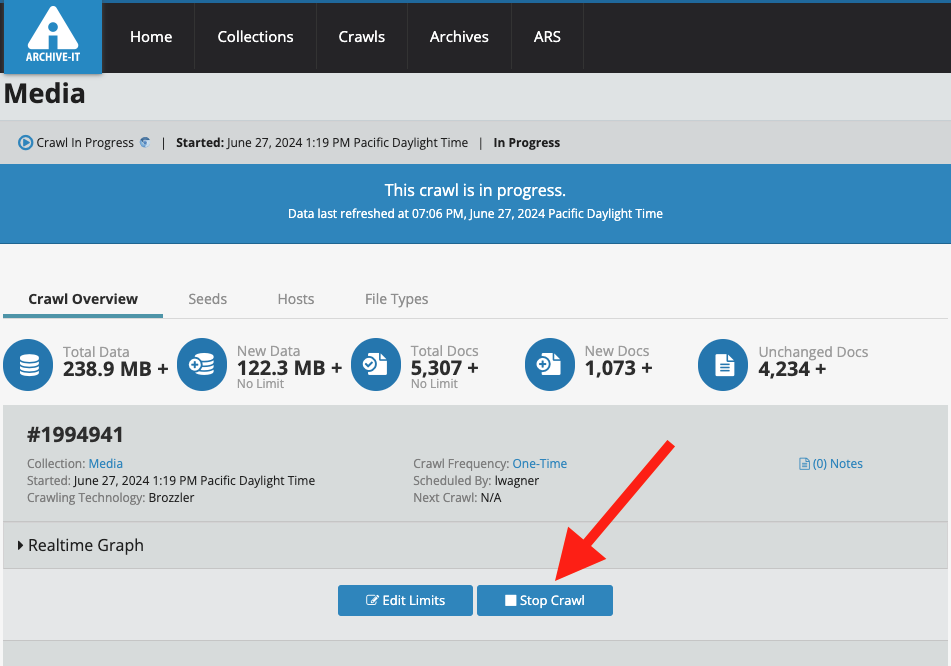The image size is (951, 666).
Task: Switch to the Seeds tab
Action: (207, 299)
